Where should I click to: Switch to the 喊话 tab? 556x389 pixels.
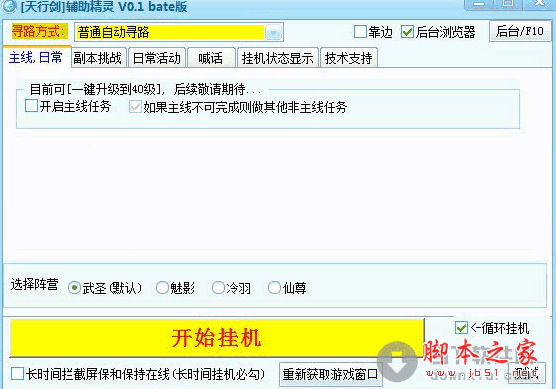click(x=211, y=58)
